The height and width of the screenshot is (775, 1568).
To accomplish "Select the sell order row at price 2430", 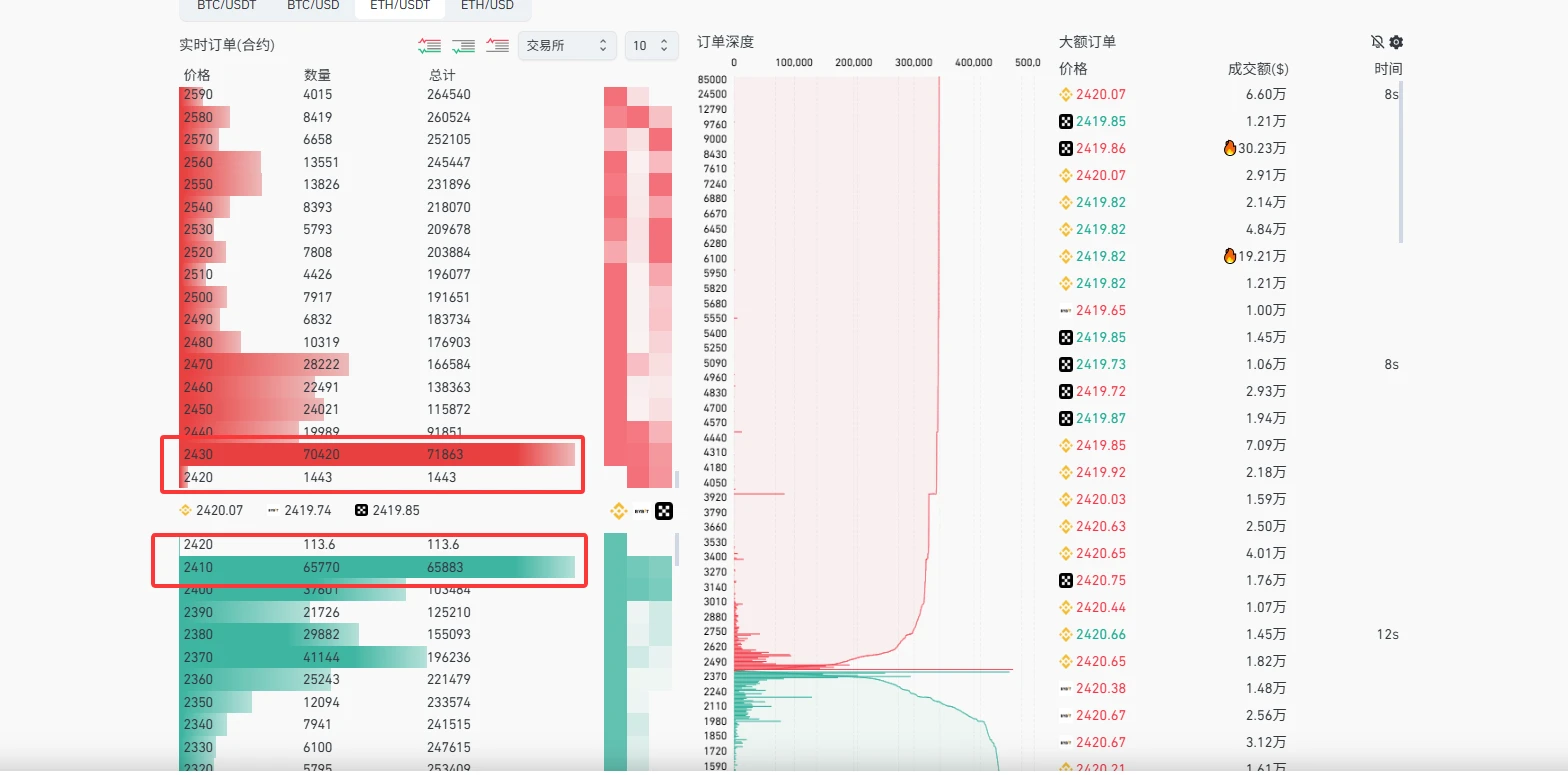I will tap(377, 454).
